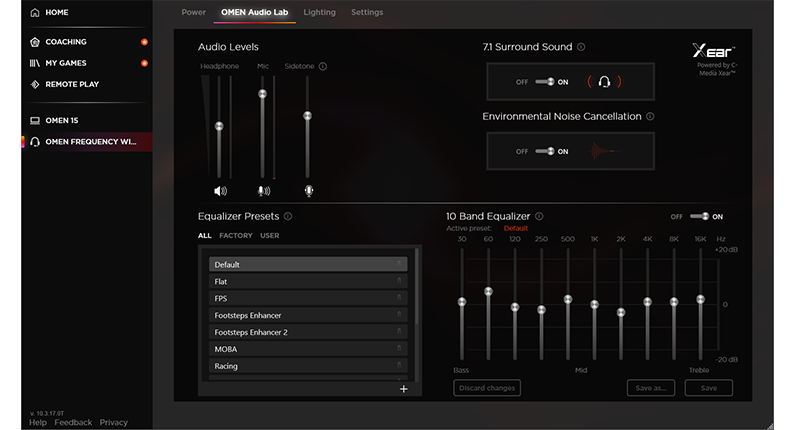Screen dimensions: 795x430
Task: Select My Games library icon
Action: point(34,63)
